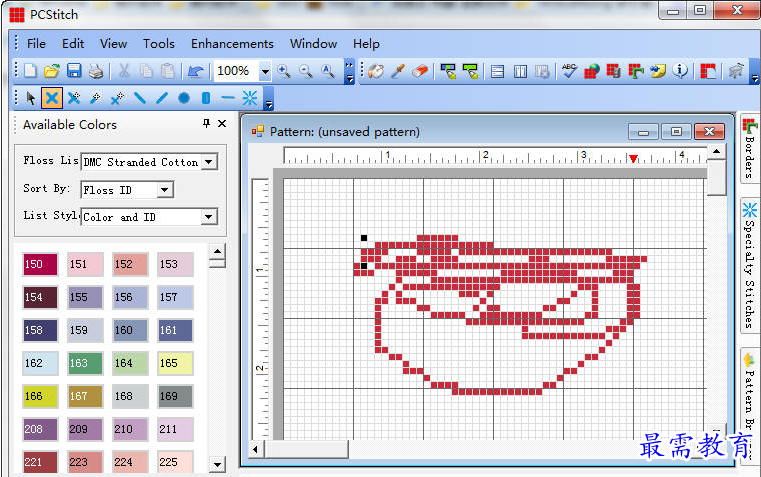Select the vertical bead tool
The width and height of the screenshot is (761, 477).
click(x=206, y=99)
